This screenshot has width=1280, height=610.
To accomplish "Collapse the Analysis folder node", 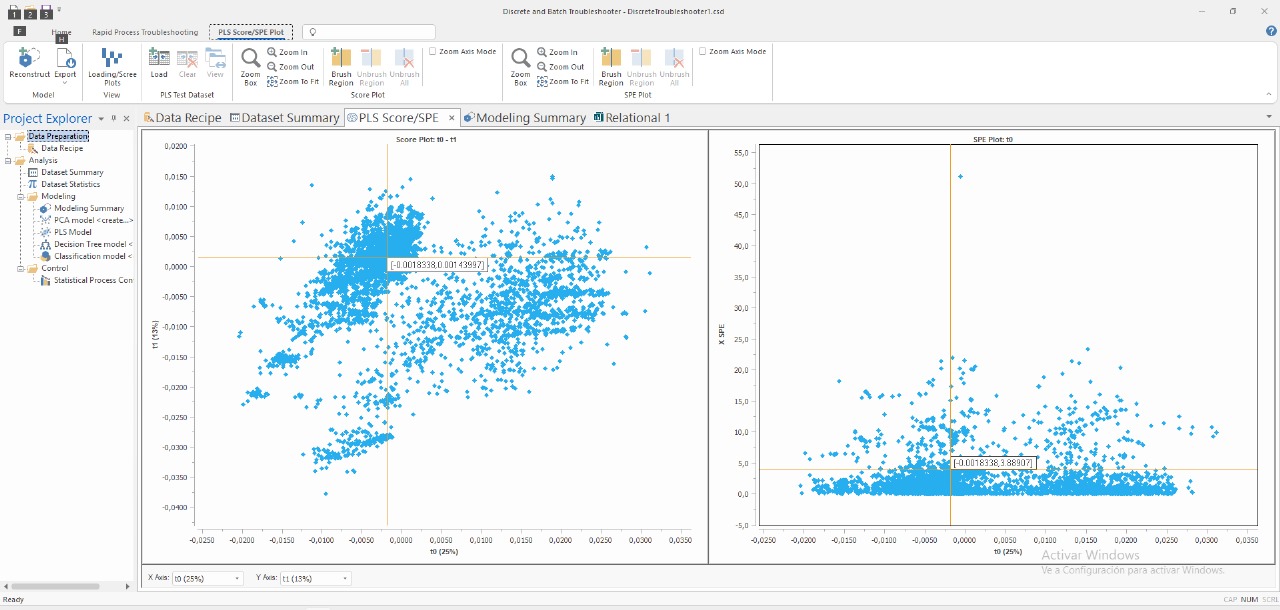I will click(x=8, y=161).
